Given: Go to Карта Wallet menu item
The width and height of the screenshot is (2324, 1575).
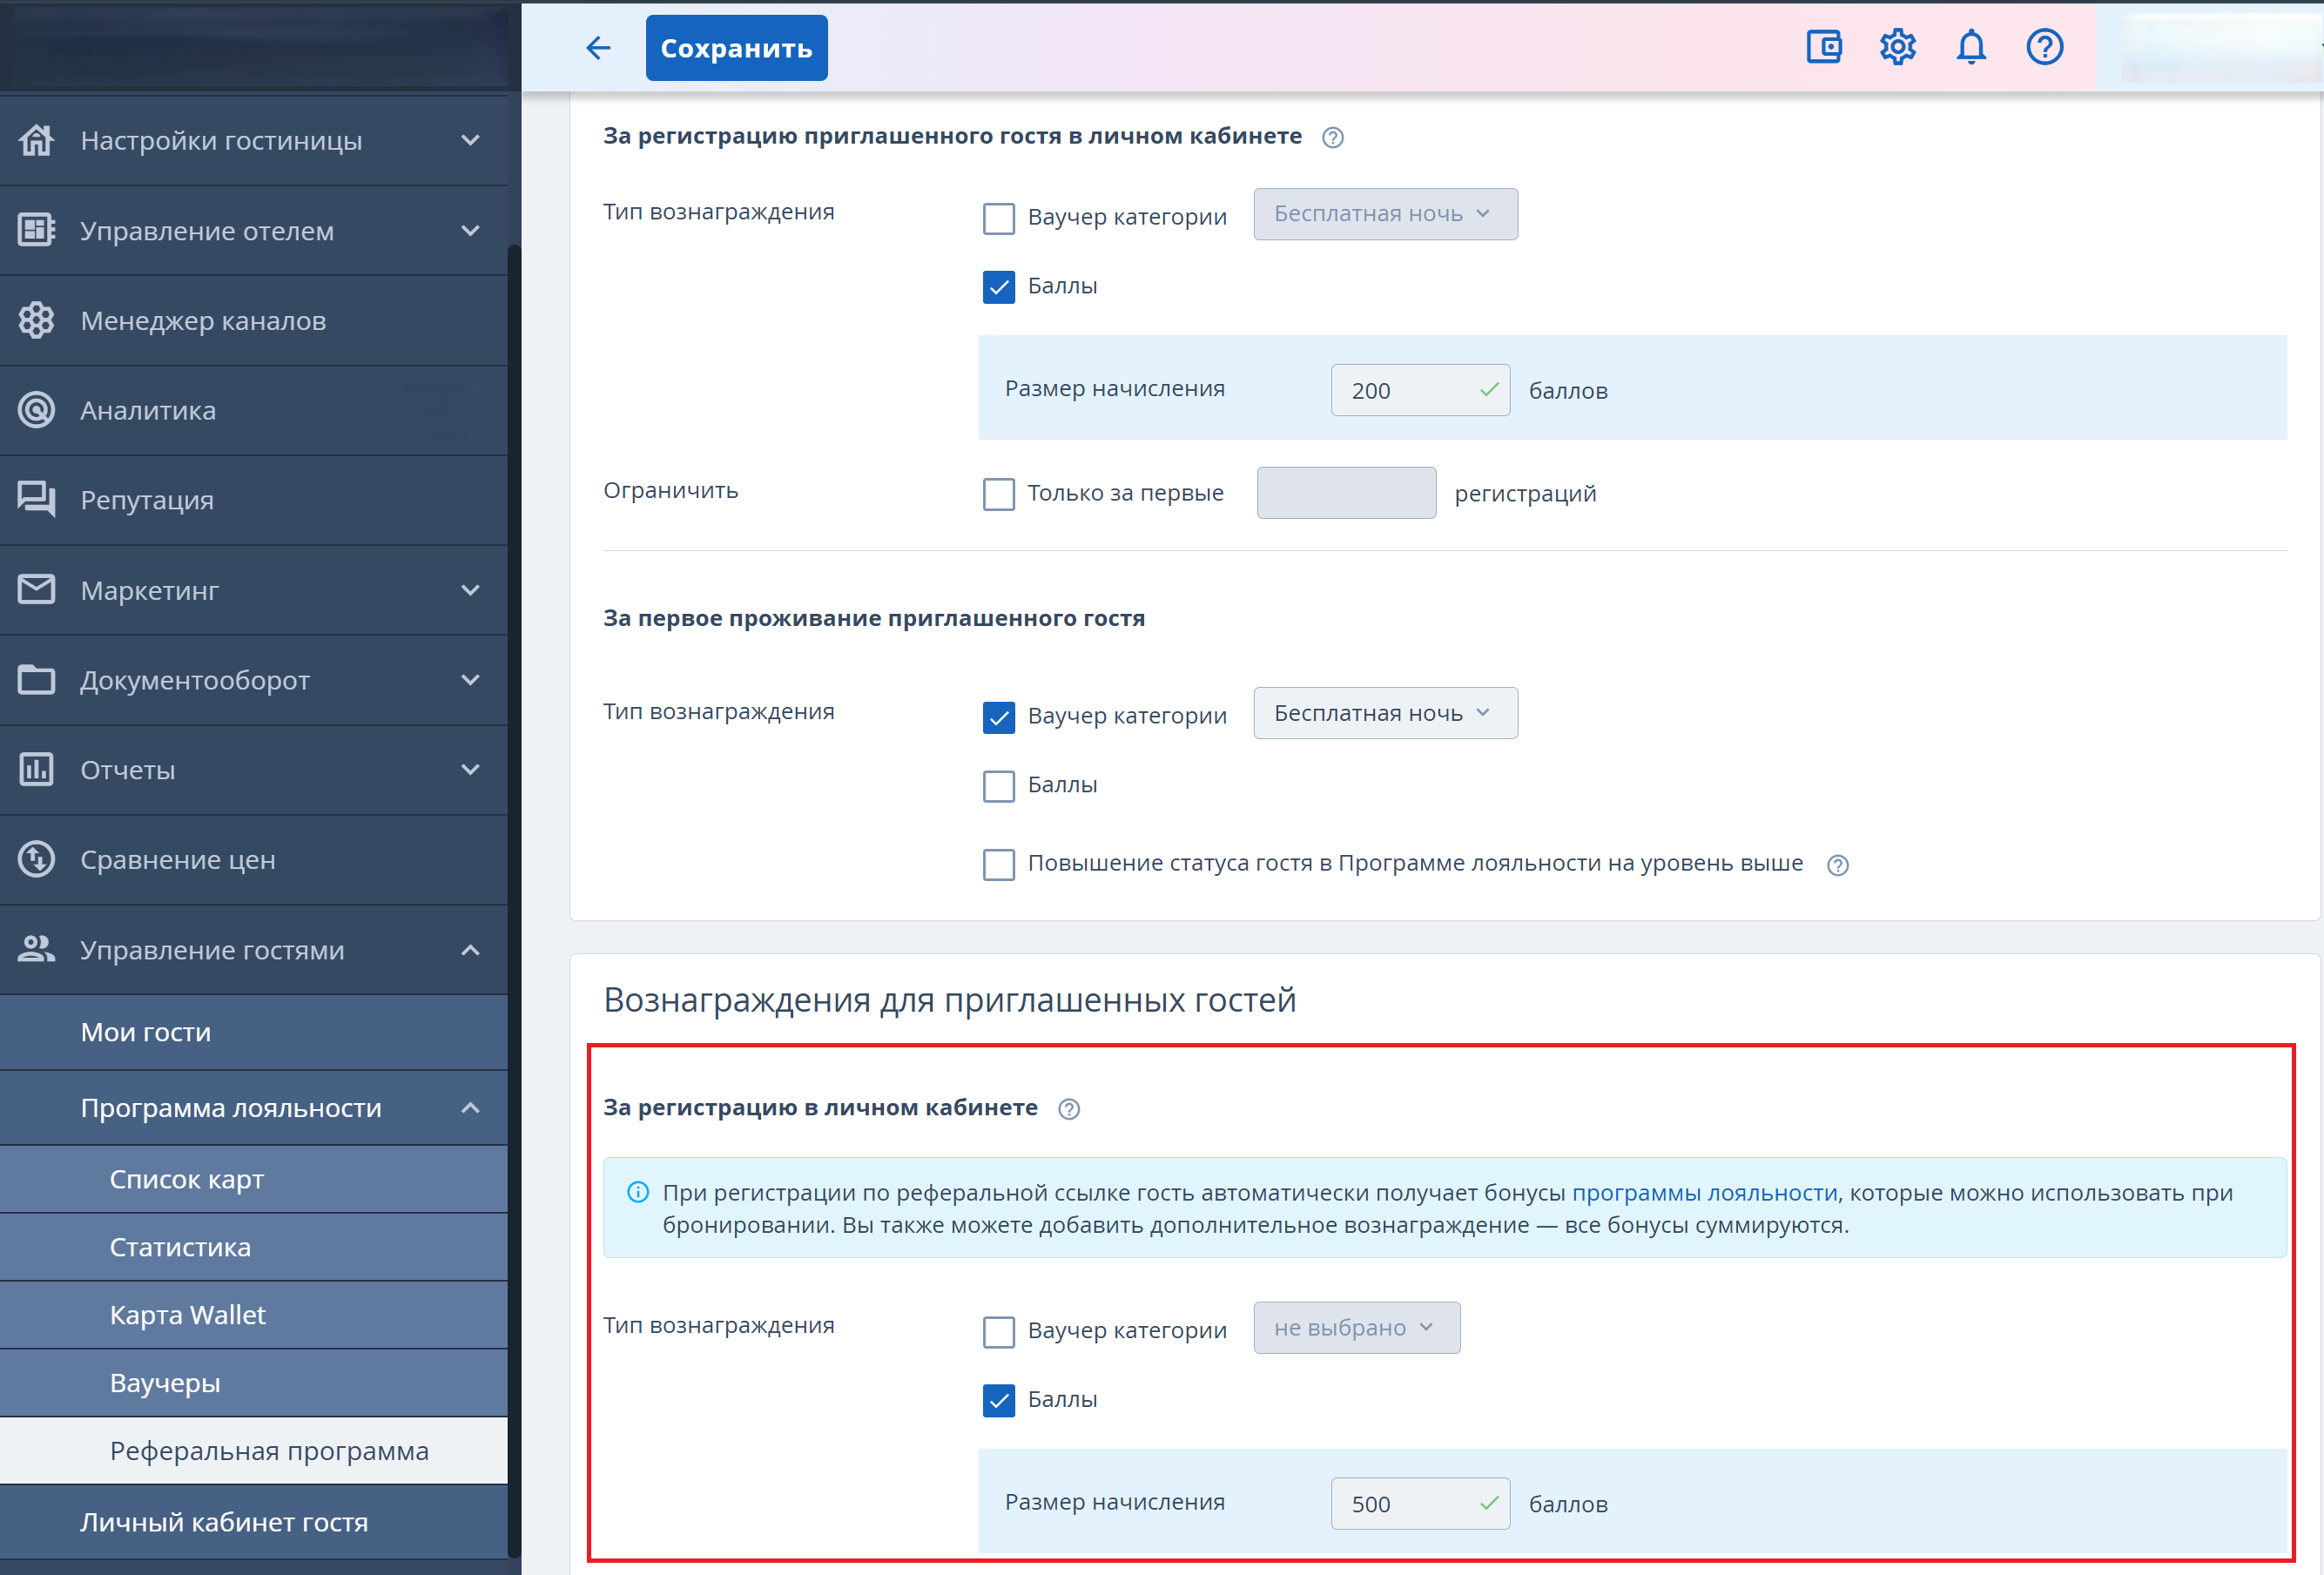Looking at the screenshot, I should (188, 1315).
